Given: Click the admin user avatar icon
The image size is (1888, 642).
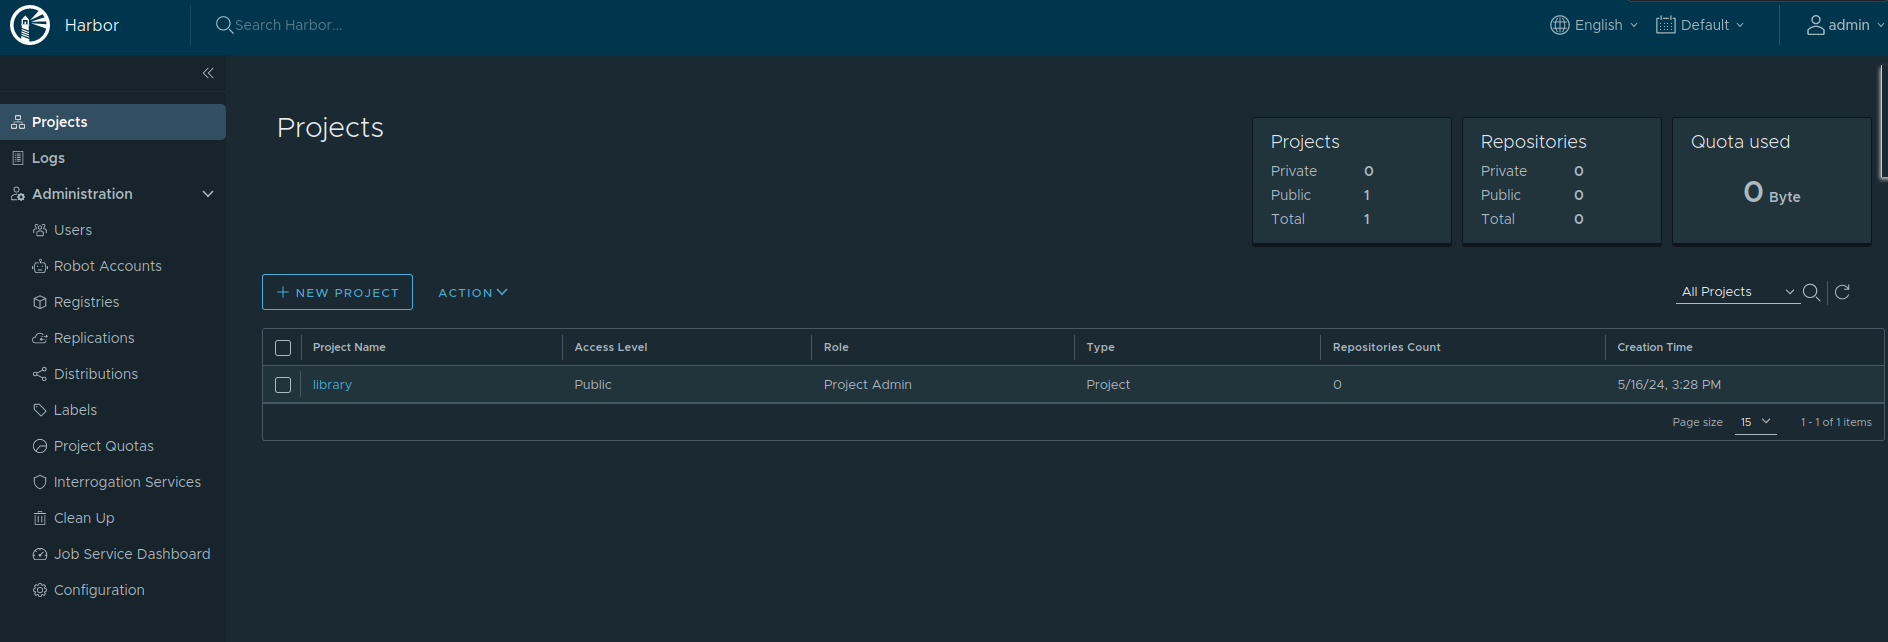Looking at the screenshot, I should (x=1815, y=25).
